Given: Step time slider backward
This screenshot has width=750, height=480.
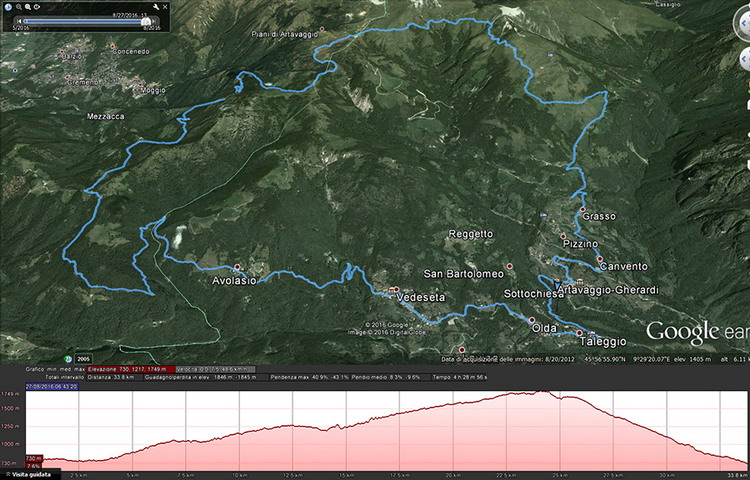Looking at the screenshot, I should pyautogui.click(x=20, y=22).
